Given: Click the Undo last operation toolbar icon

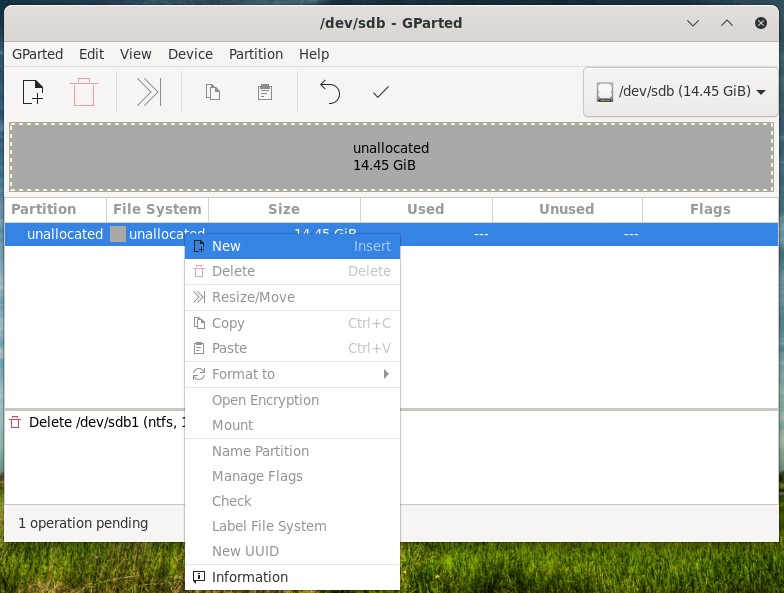Looking at the screenshot, I should pos(330,92).
